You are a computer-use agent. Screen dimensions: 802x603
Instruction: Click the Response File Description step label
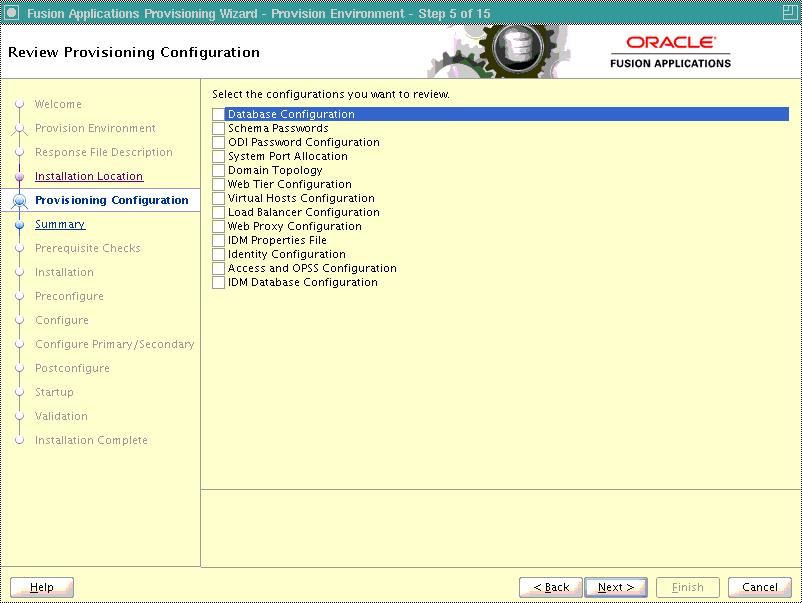(104, 152)
